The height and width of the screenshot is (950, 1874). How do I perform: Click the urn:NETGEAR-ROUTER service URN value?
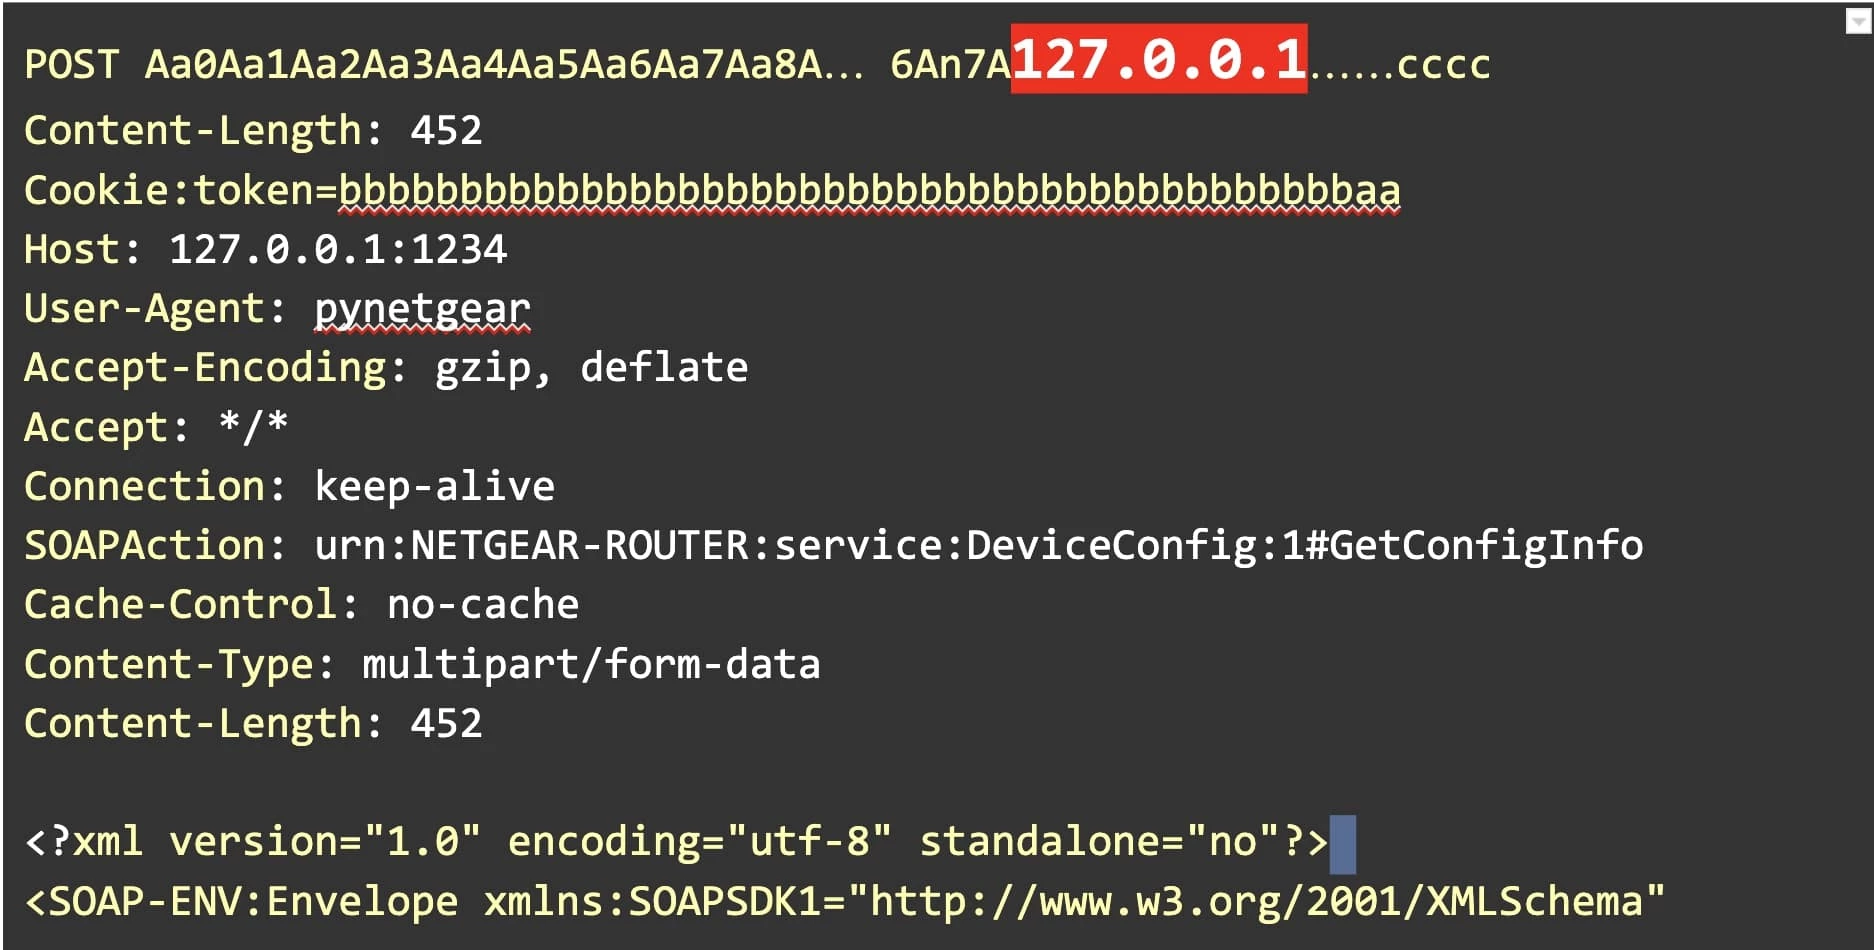tap(978, 546)
